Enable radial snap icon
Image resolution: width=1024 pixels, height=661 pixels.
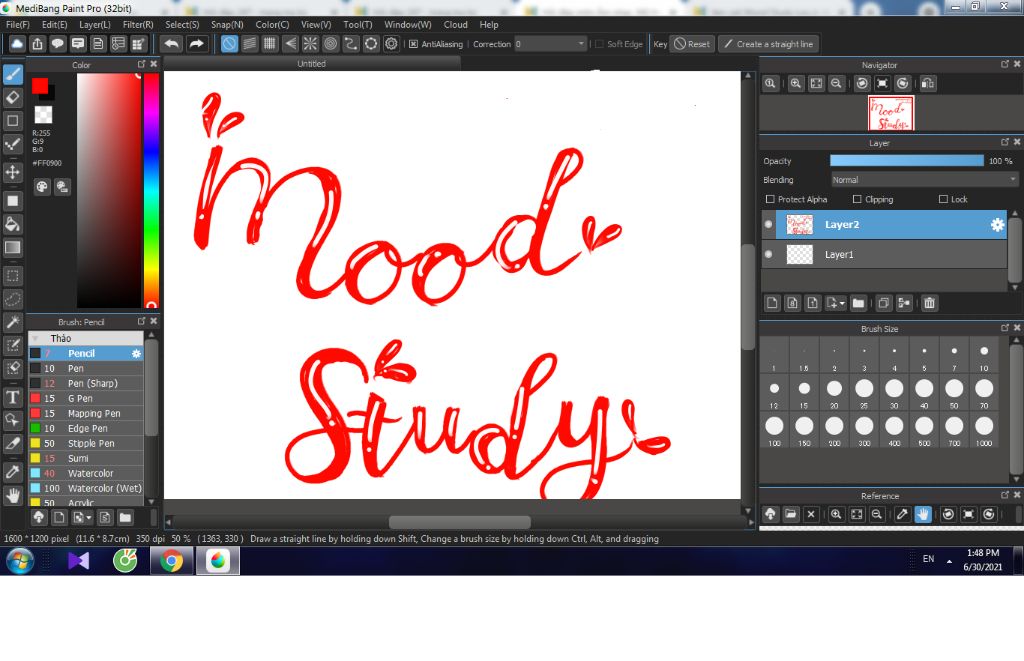(310, 44)
